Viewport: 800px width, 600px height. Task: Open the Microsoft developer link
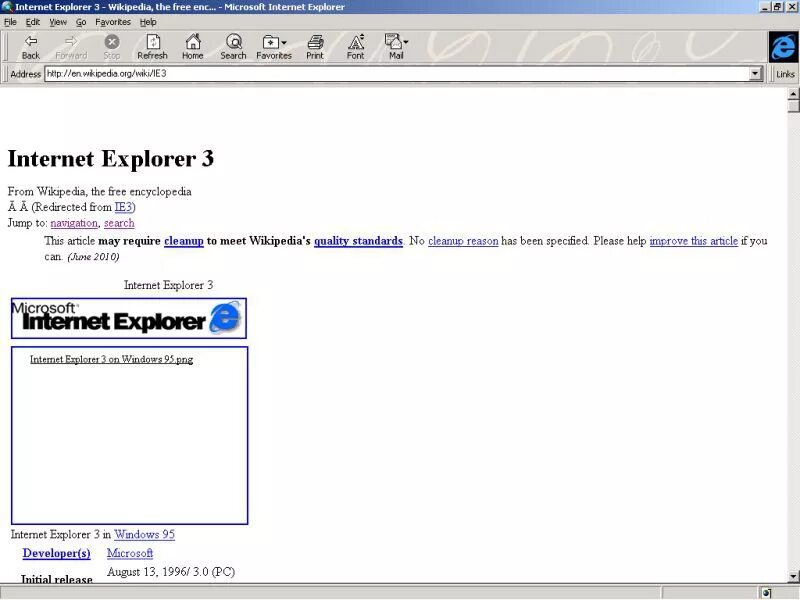[130, 553]
